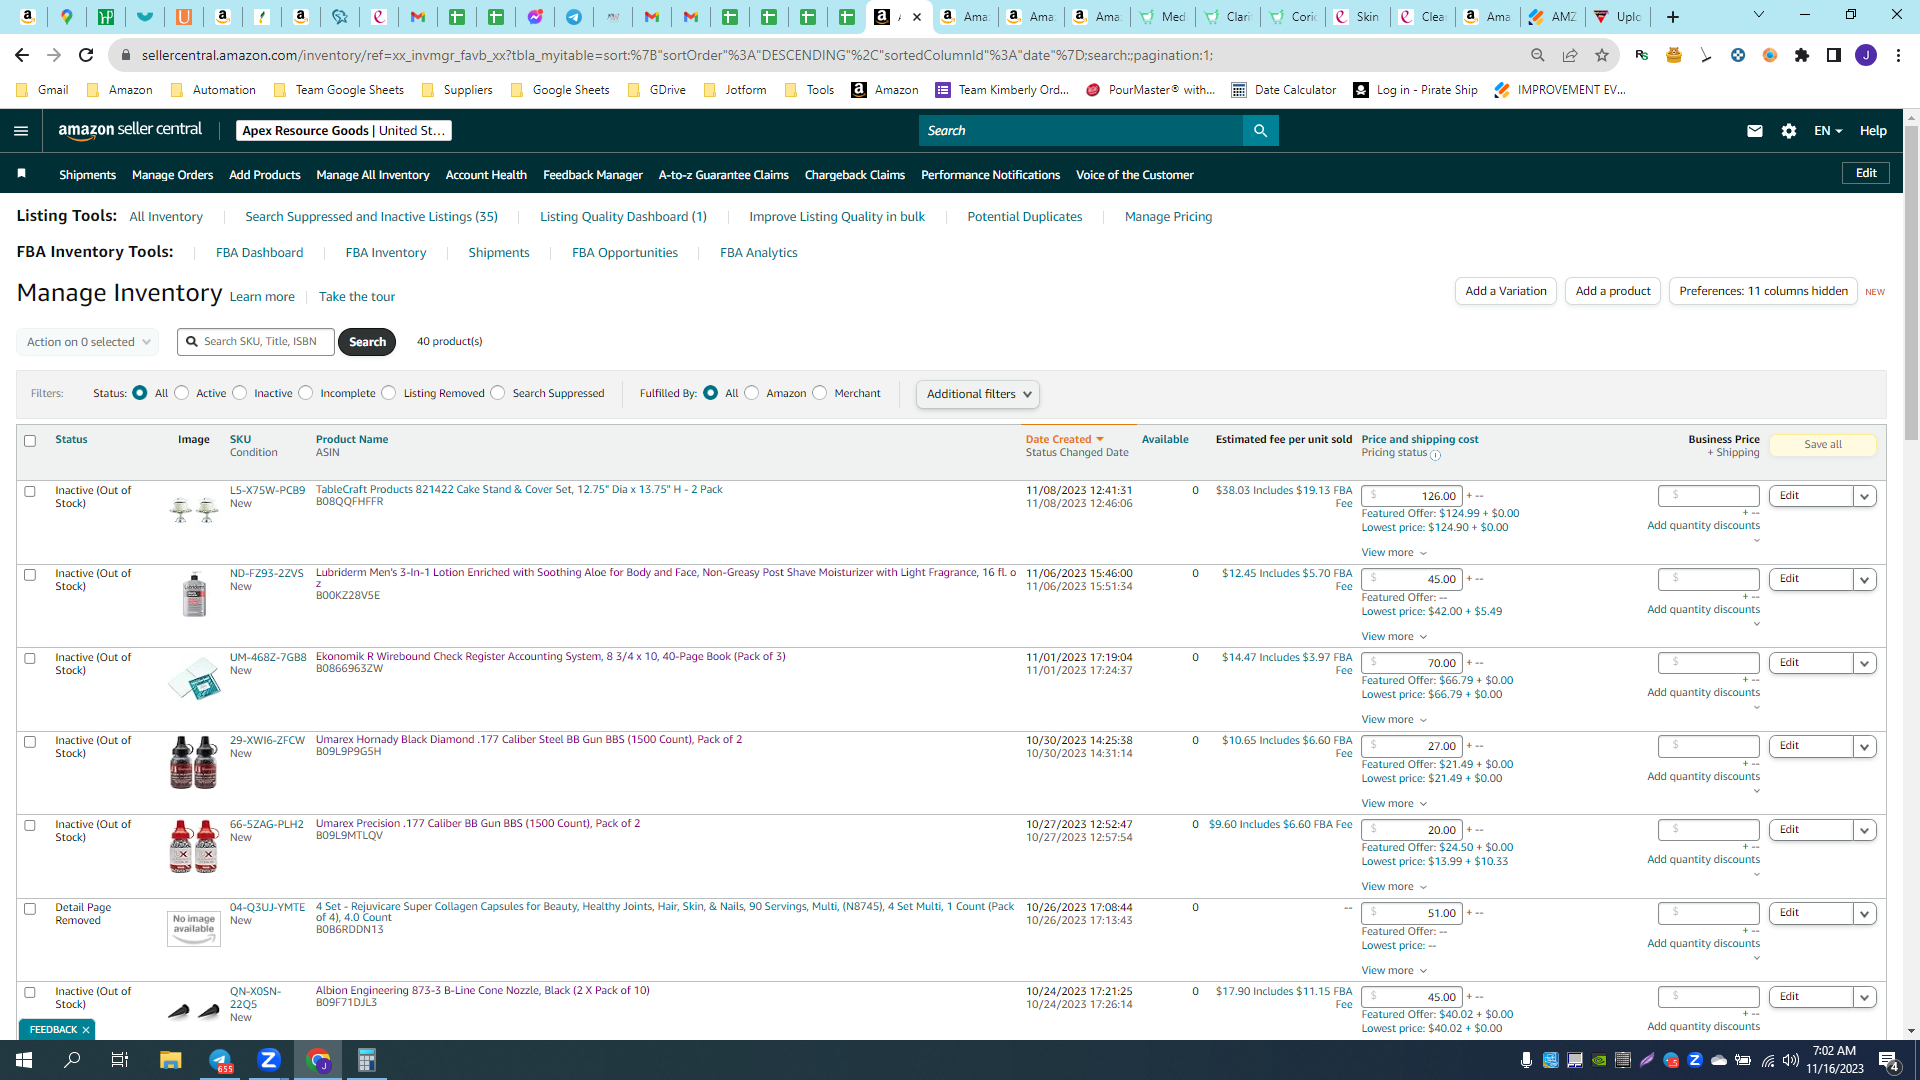Image resolution: width=1920 pixels, height=1080 pixels.
Task: Open Windows Task View icon
Action: coord(120,1060)
